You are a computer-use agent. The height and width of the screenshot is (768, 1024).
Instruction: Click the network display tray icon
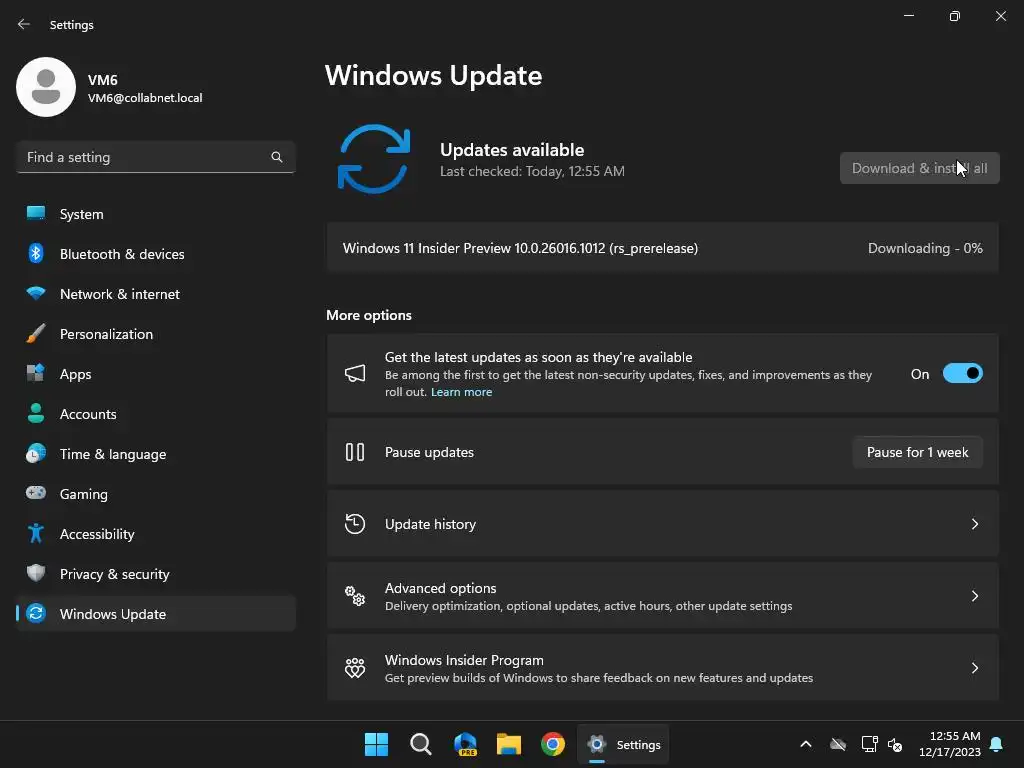869,744
